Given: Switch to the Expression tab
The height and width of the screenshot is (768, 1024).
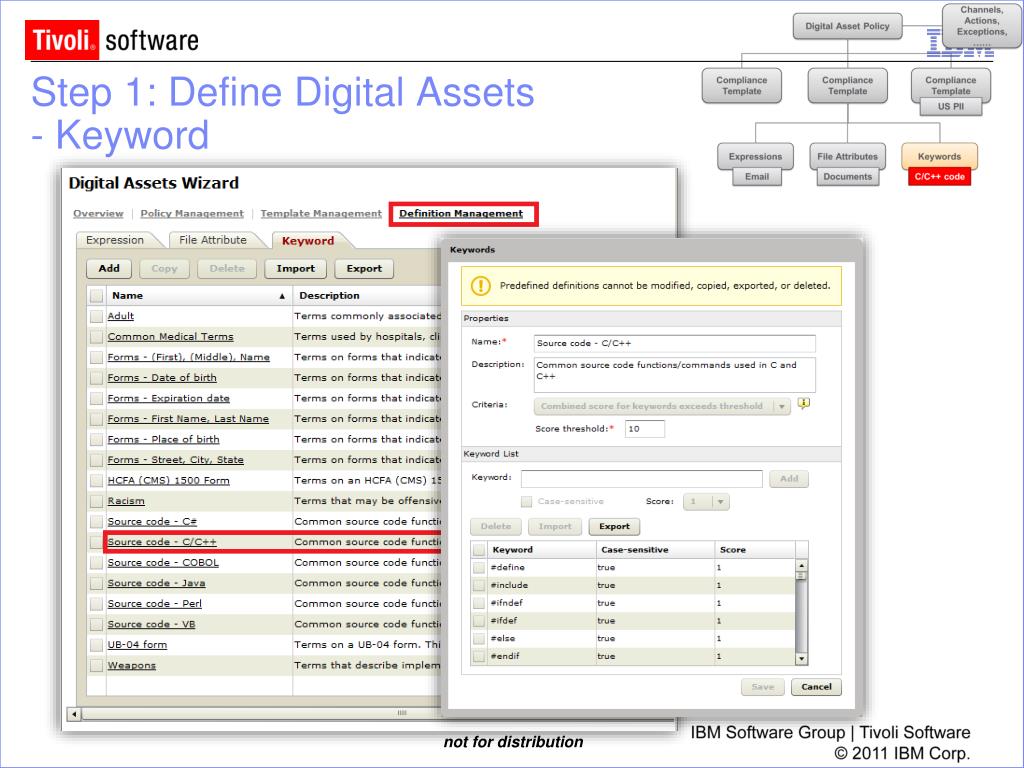Looking at the screenshot, I should click(115, 240).
